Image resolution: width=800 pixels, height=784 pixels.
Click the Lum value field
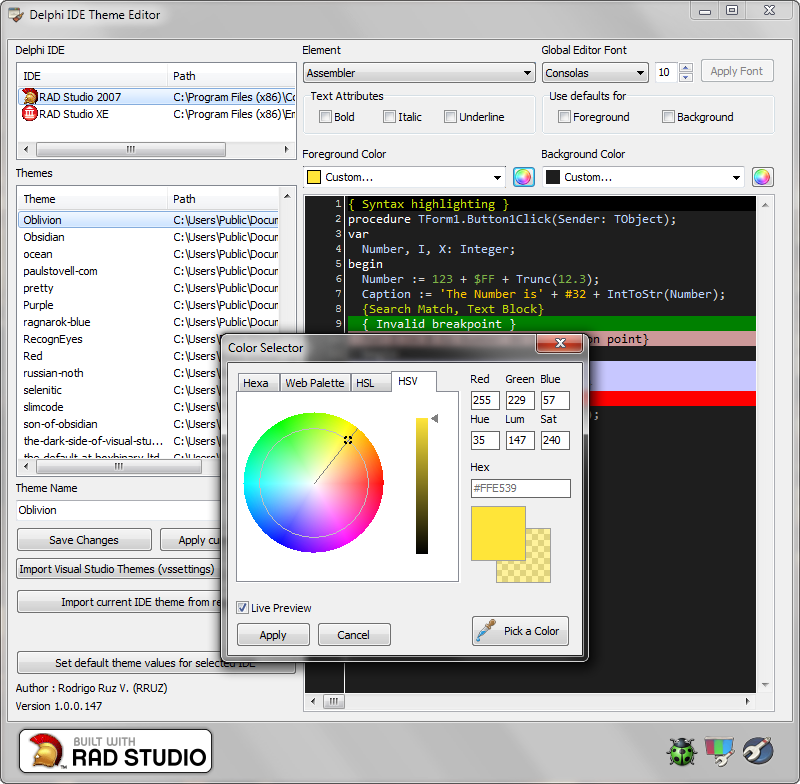pyautogui.click(x=520, y=440)
